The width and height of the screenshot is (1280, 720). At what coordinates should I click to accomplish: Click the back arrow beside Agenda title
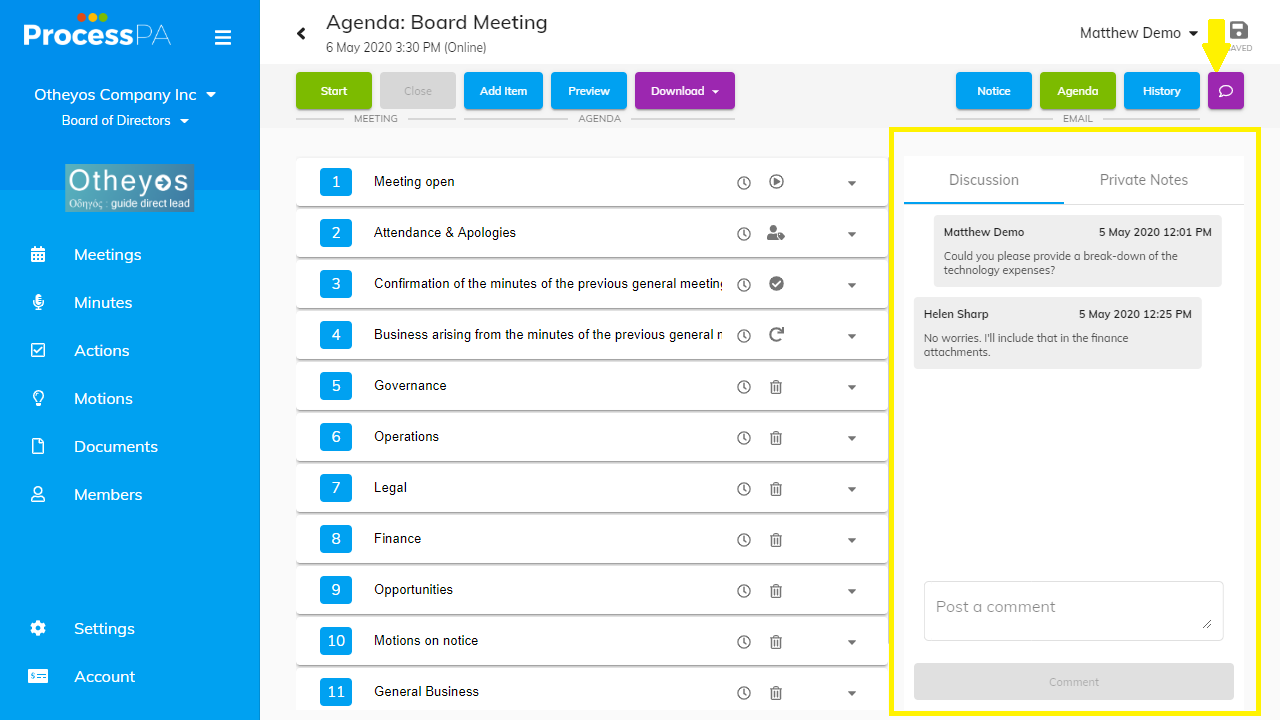pos(301,34)
